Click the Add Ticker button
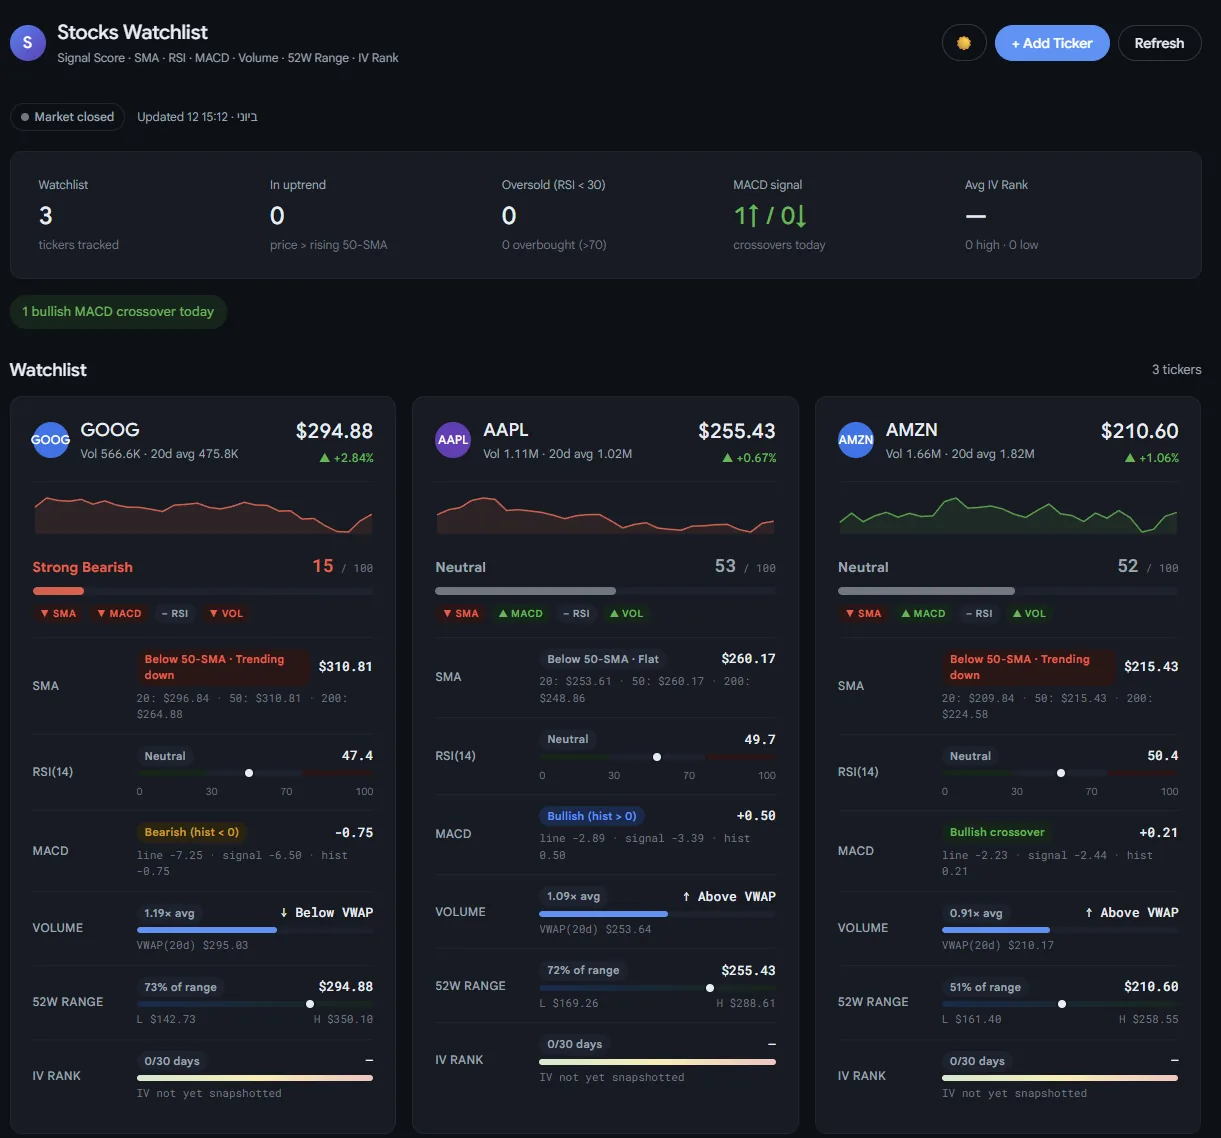The height and width of the screenshot is (1138, 1221). point(1052,43)
